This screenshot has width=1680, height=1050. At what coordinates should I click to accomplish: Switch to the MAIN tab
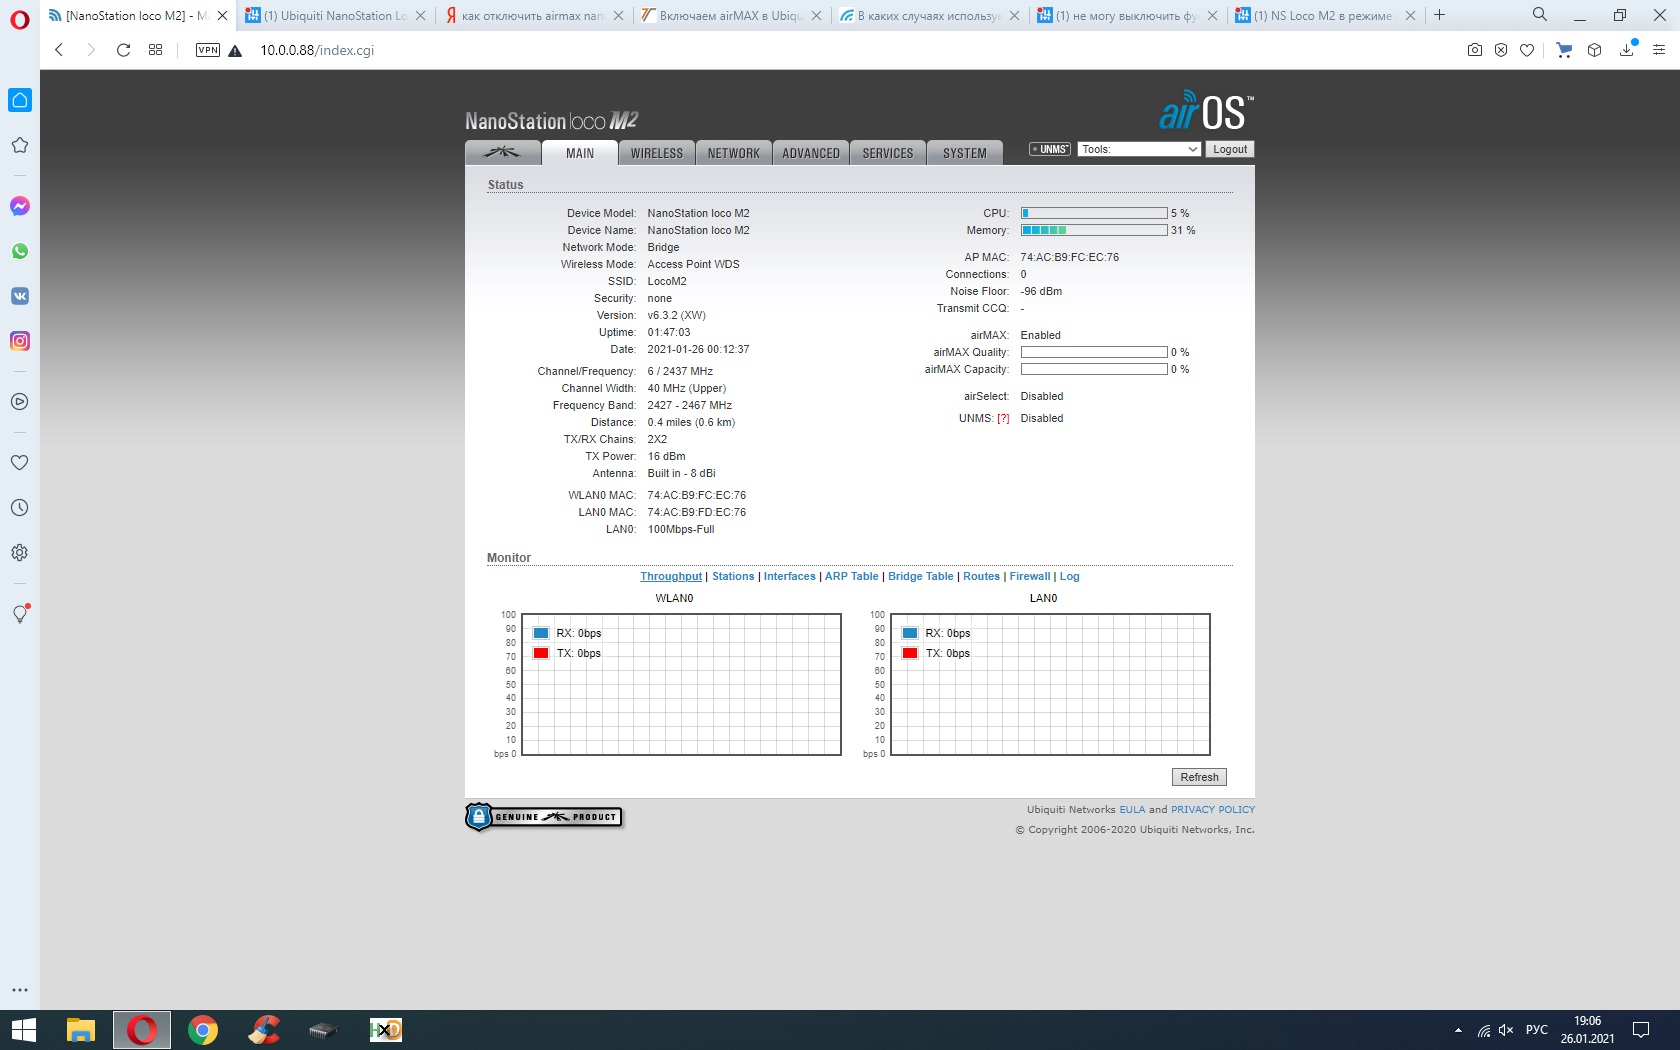580,153
